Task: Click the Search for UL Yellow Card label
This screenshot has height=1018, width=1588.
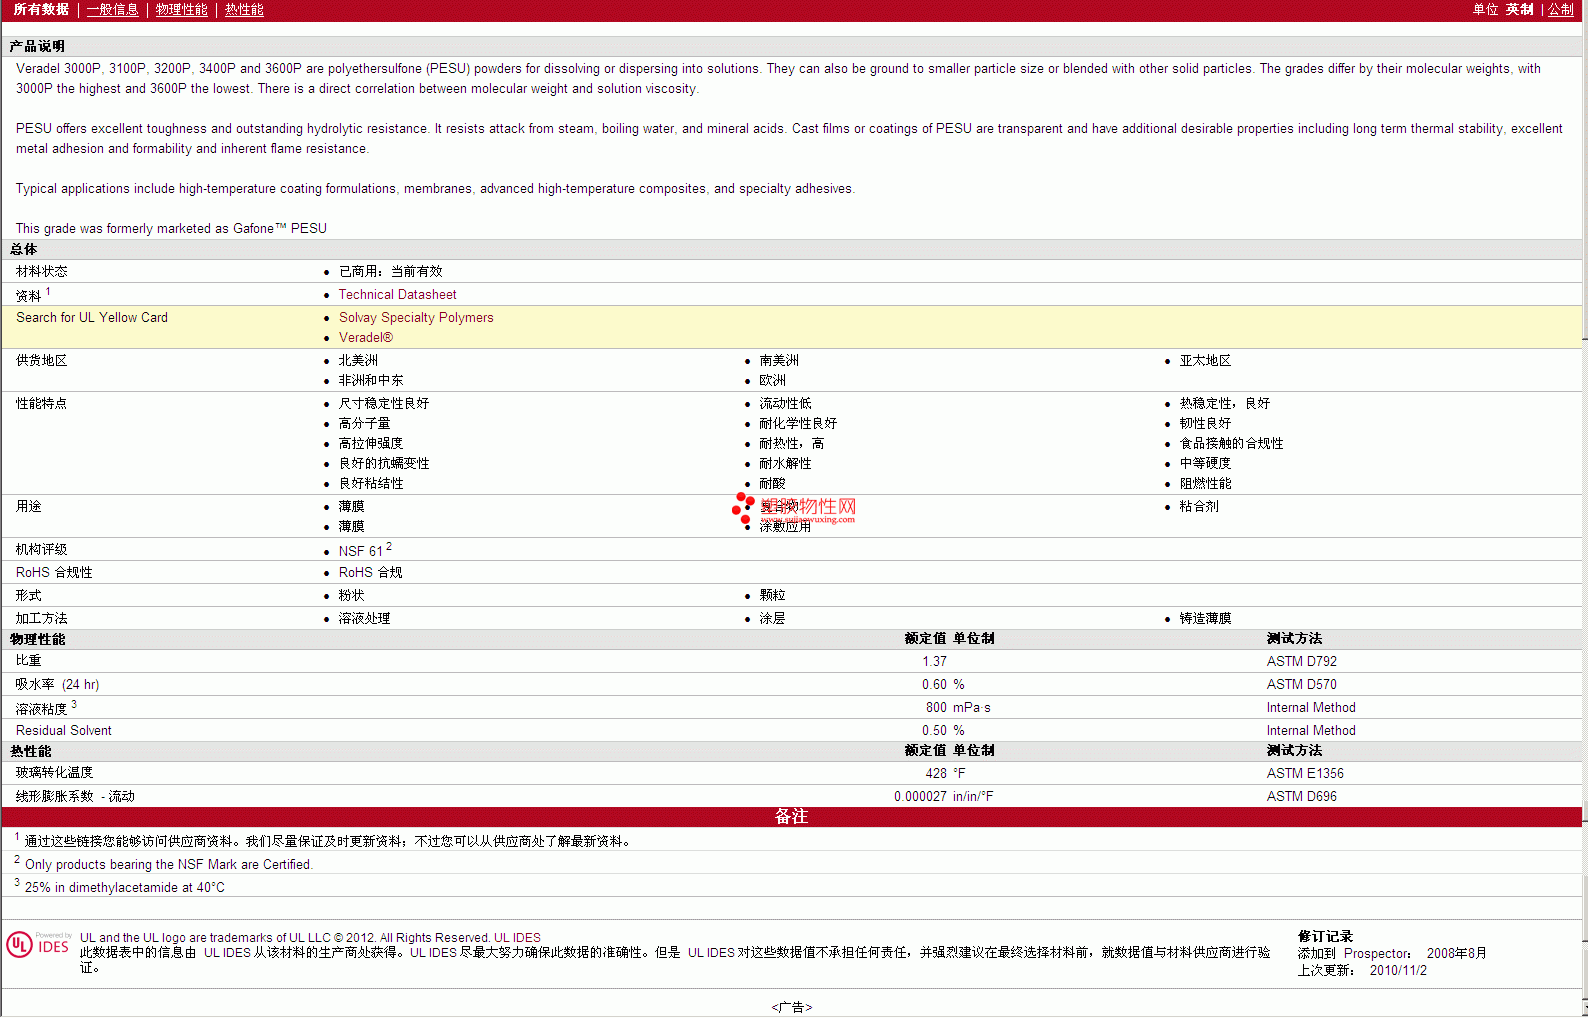Action: point(92,317)
